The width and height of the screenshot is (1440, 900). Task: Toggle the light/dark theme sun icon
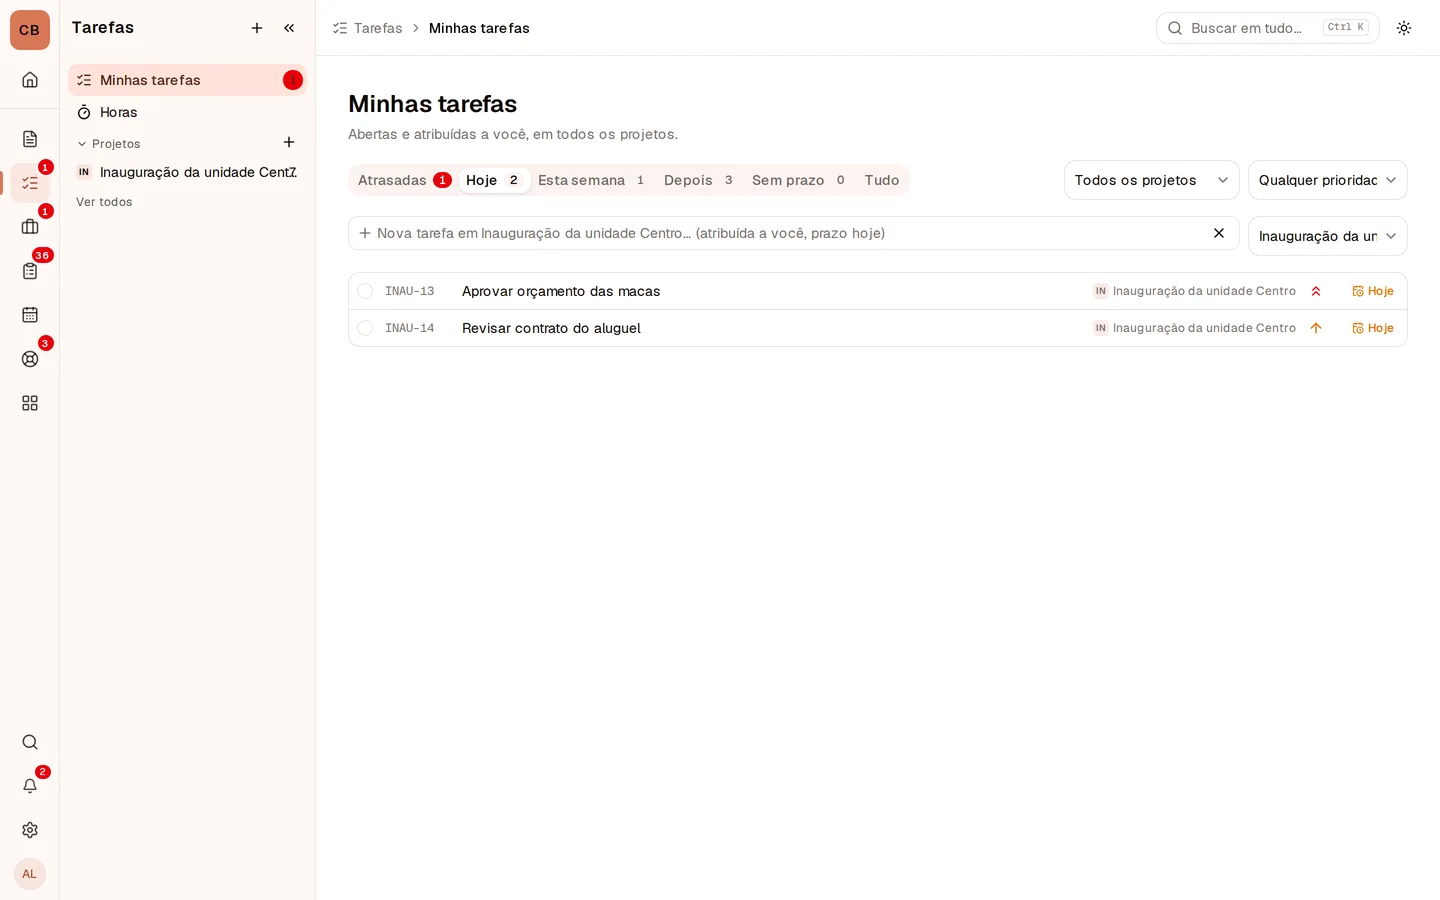pyautogui.click(x=1404, y=28)
